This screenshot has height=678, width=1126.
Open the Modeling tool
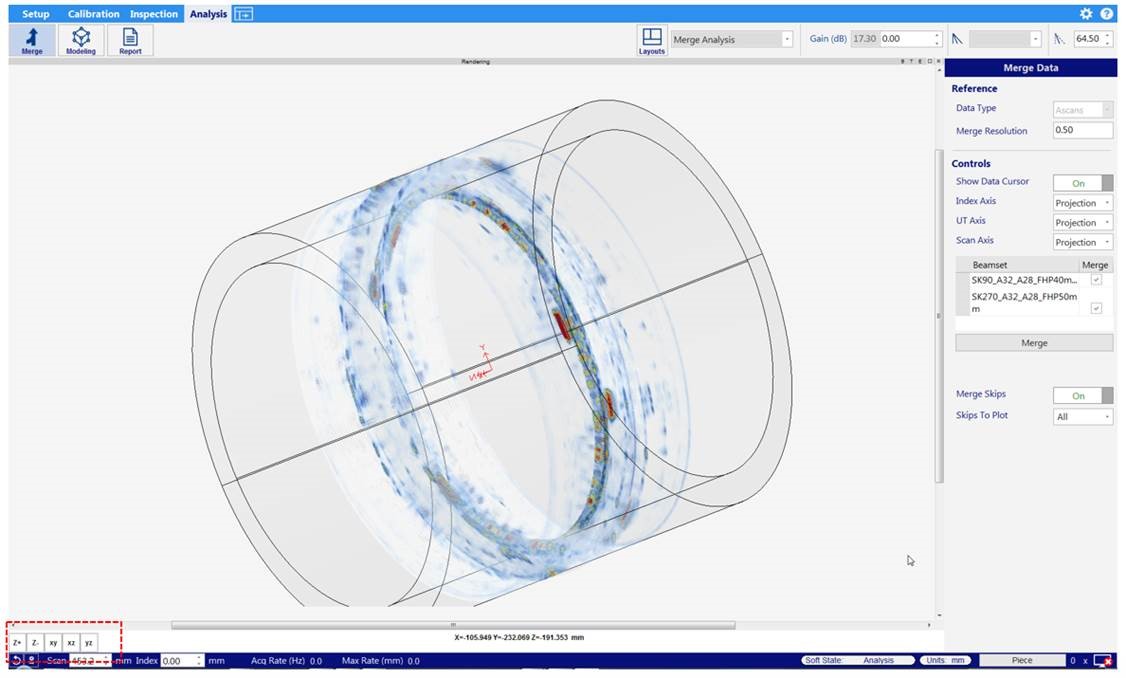click(81, 40)
